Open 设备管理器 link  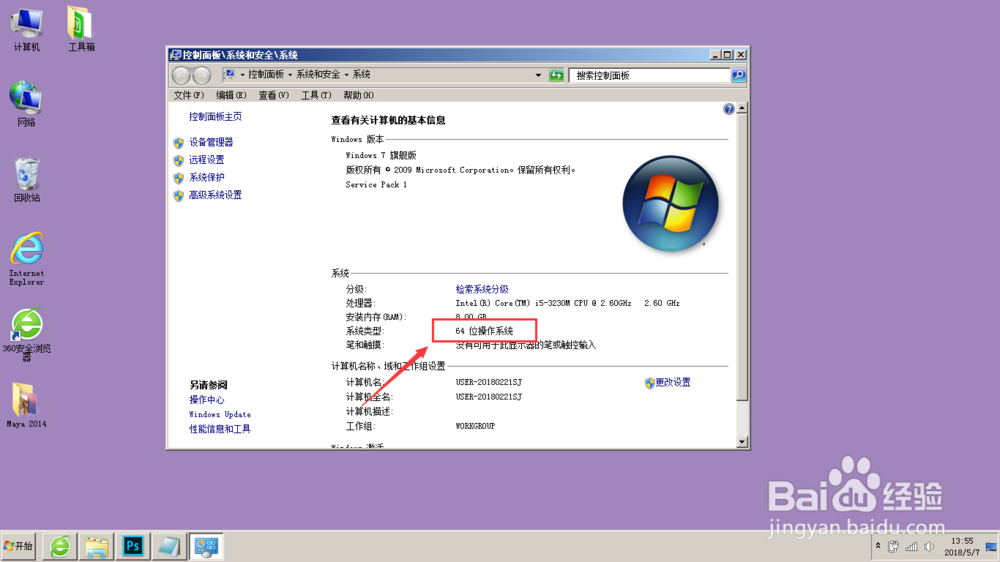pos(211,142)
